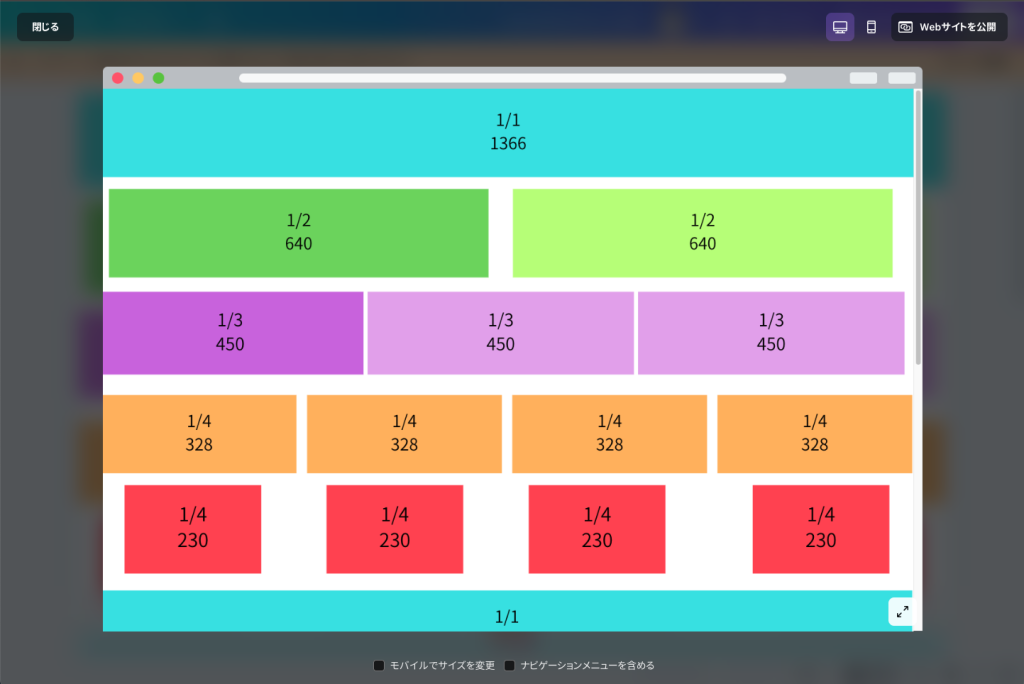Click the first orange 1/4 328 block
Viewport: 1024px width, 684px height.
click(x=199, y=433)
